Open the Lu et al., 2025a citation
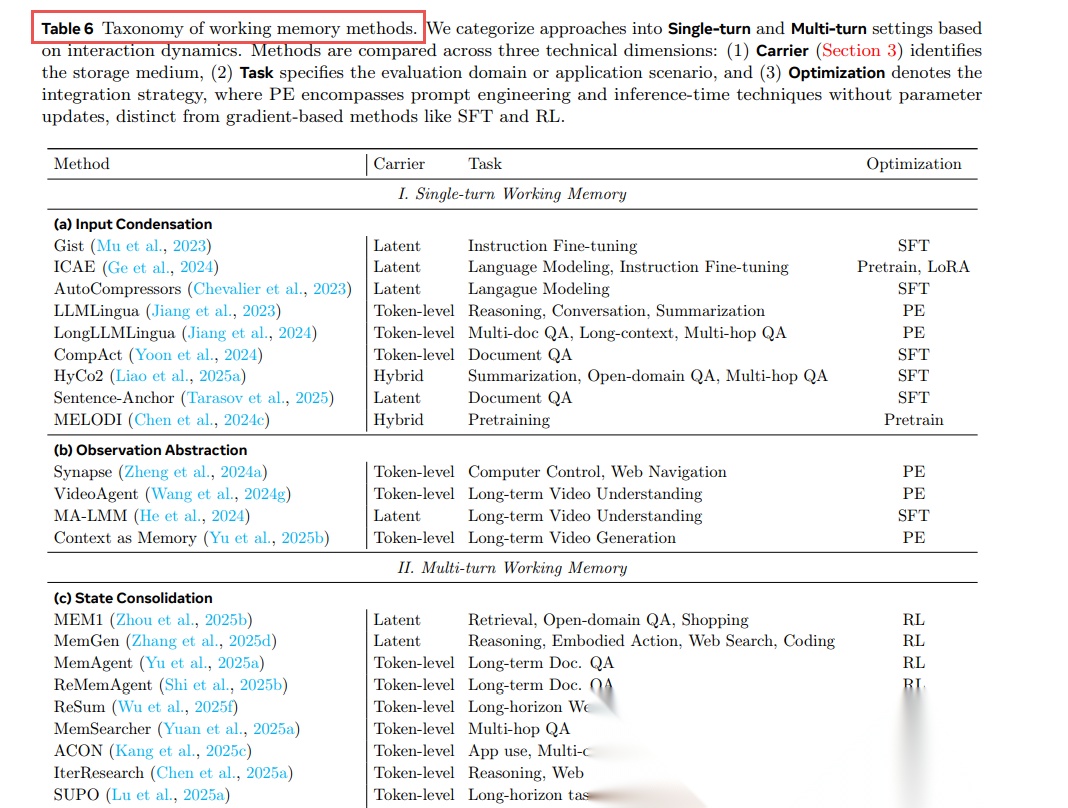This screenshot has height=808, width=1068. click(x=168, y=794)
